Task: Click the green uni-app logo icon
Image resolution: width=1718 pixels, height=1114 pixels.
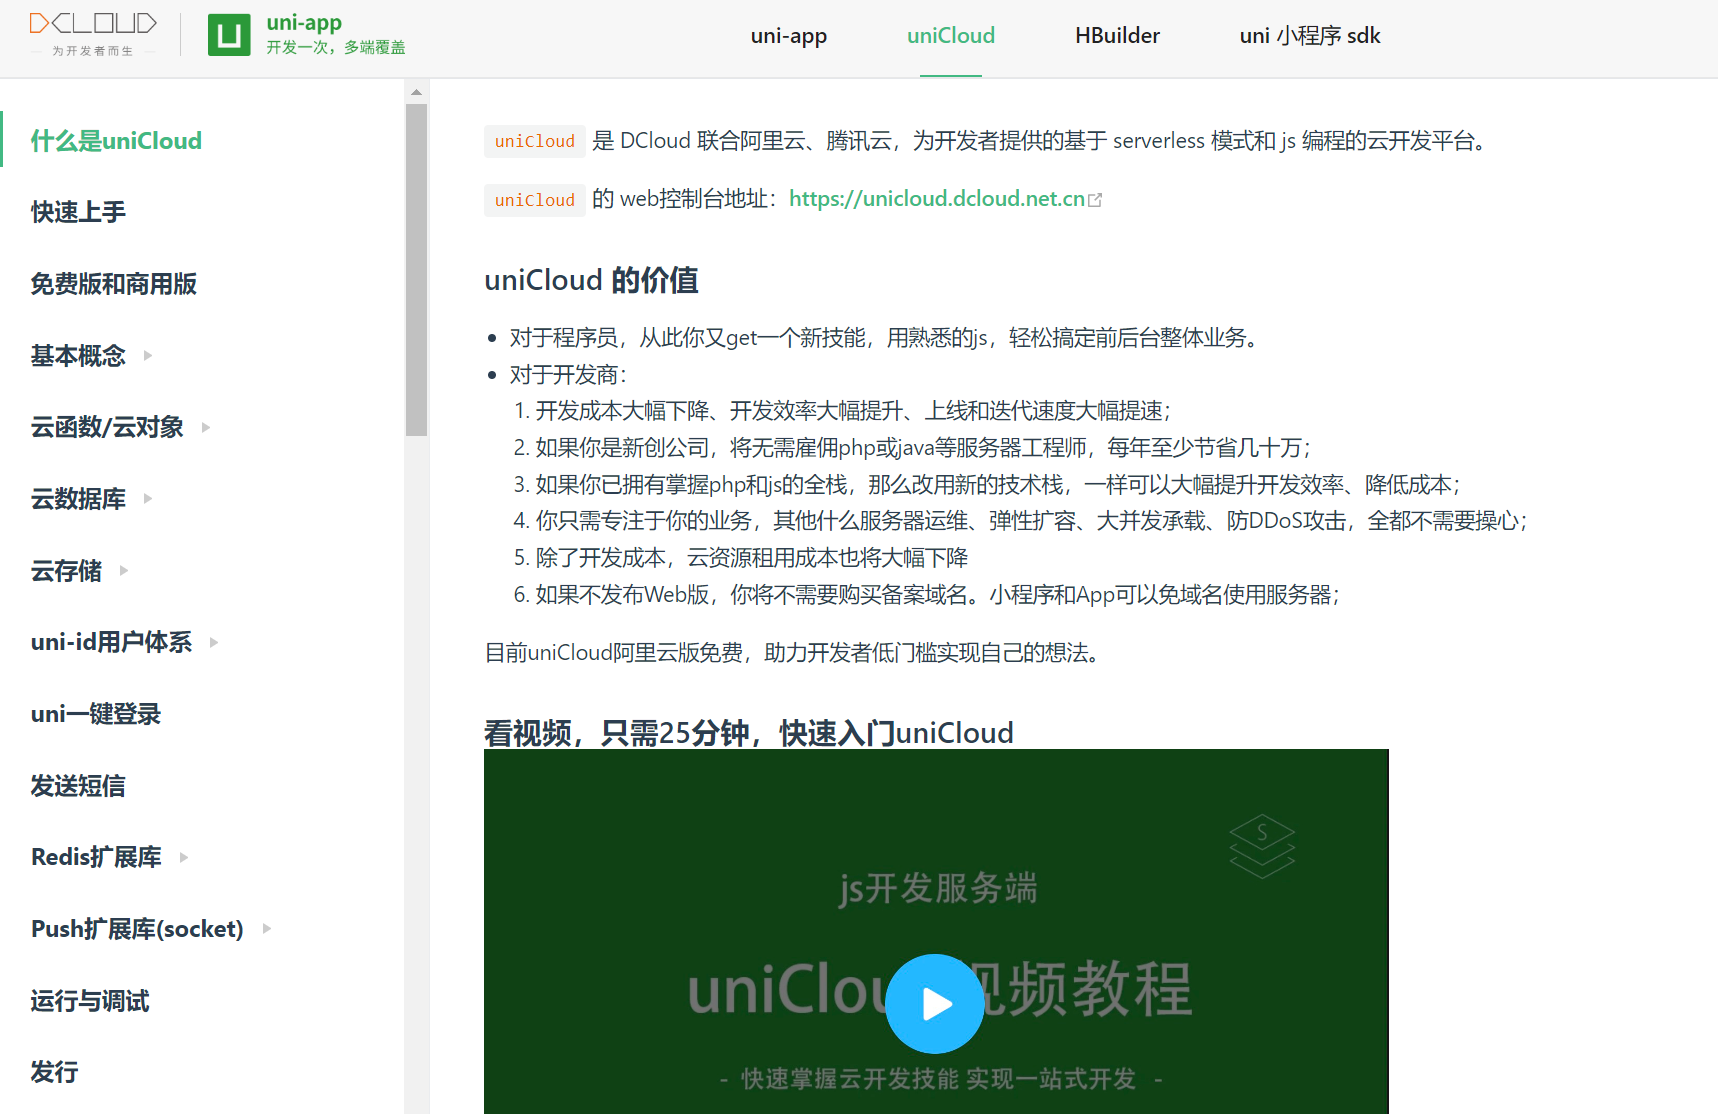Action: [229, 35]
